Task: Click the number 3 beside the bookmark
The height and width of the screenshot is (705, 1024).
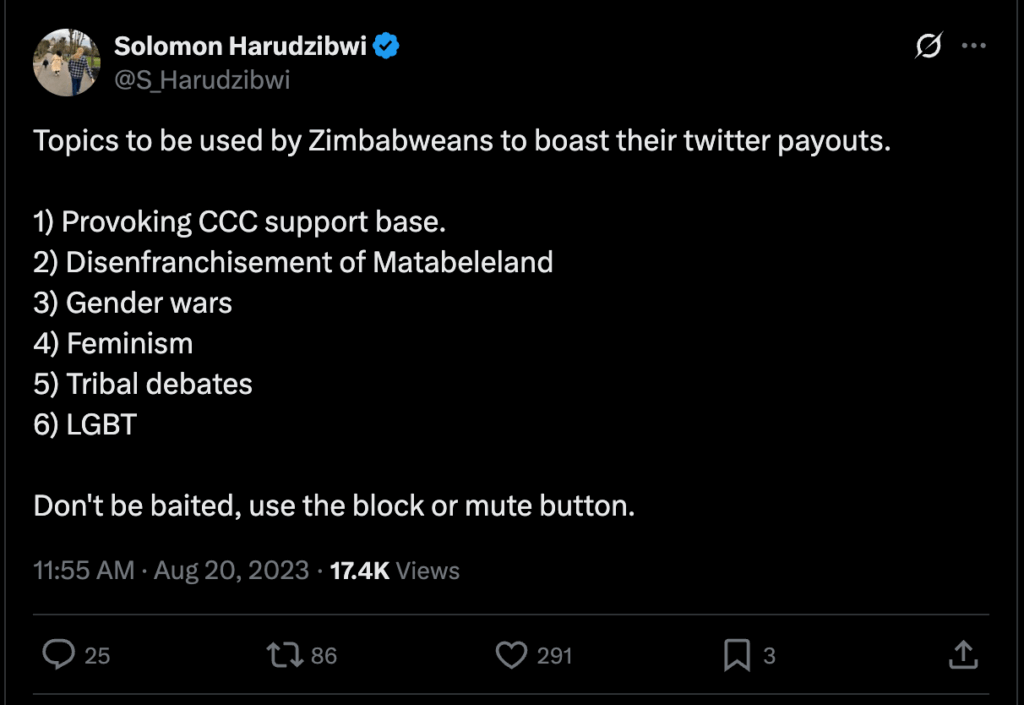Action: pos(769,656)
